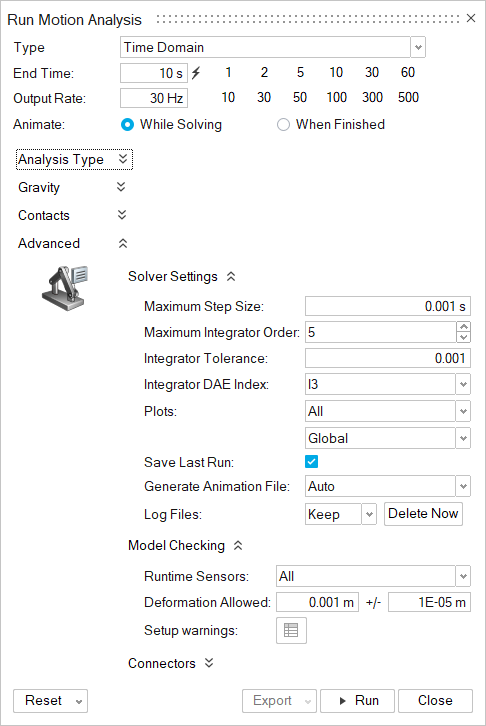Image resolution: width=486 pixels, height=726 pixels.
Task: Select the When Finished radio option
Action: tap(283, 125)
